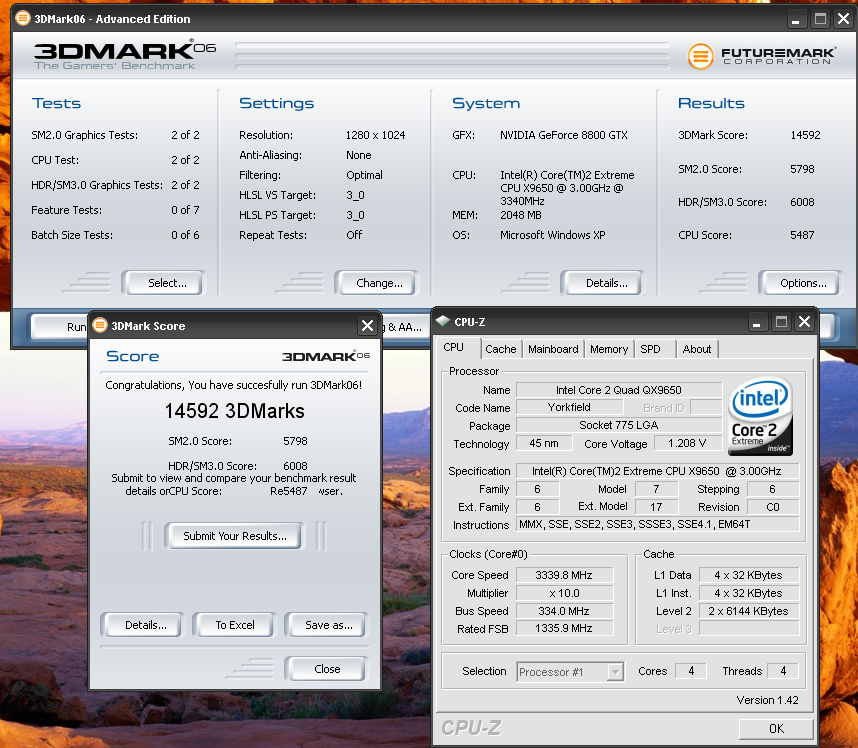
Task: Export score with To Excel button
Action: (235, 625)
